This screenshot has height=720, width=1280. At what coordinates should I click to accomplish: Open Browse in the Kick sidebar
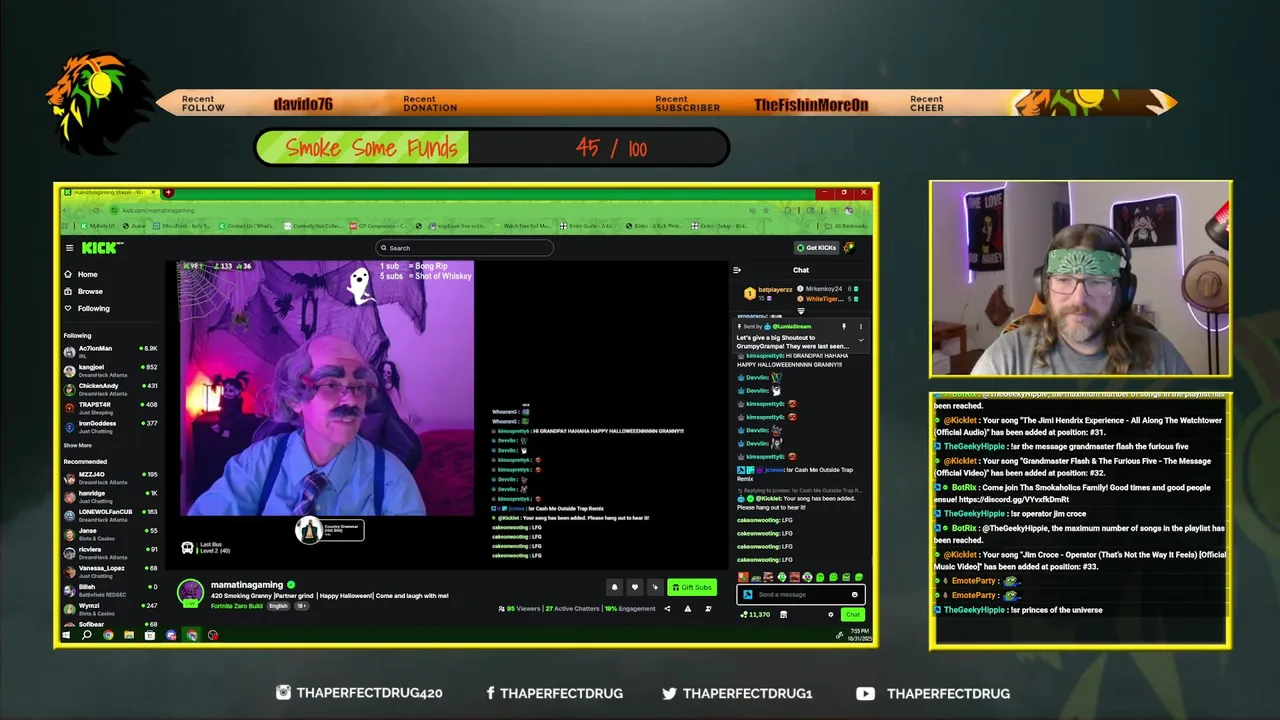click(x=84, y=291)
